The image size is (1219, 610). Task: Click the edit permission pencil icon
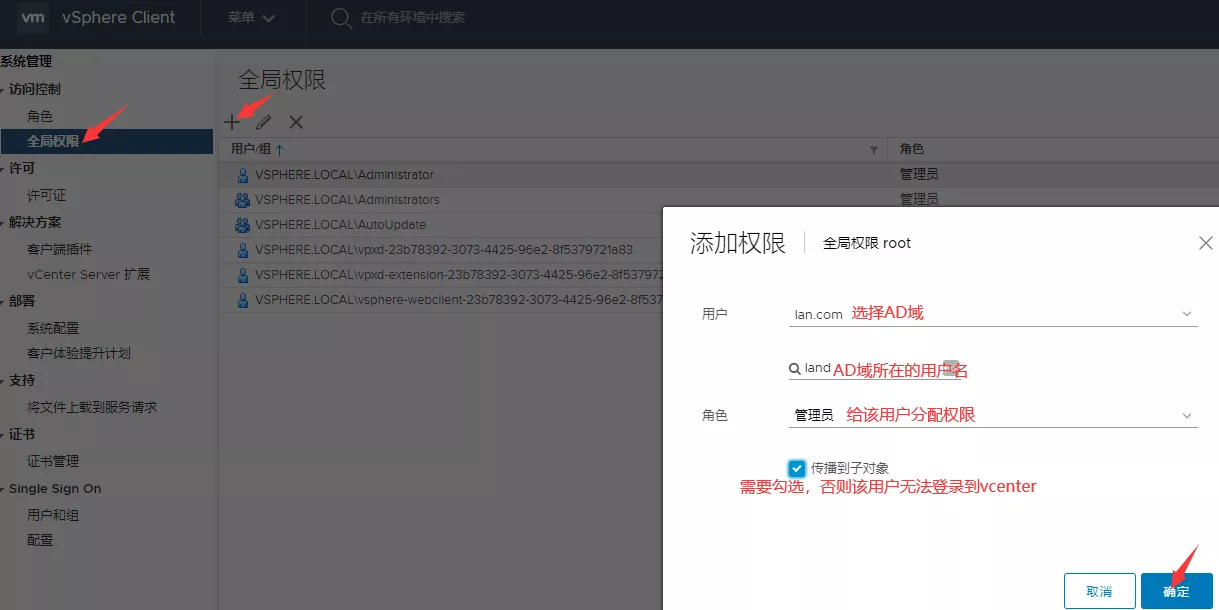[x=264, y=122]
